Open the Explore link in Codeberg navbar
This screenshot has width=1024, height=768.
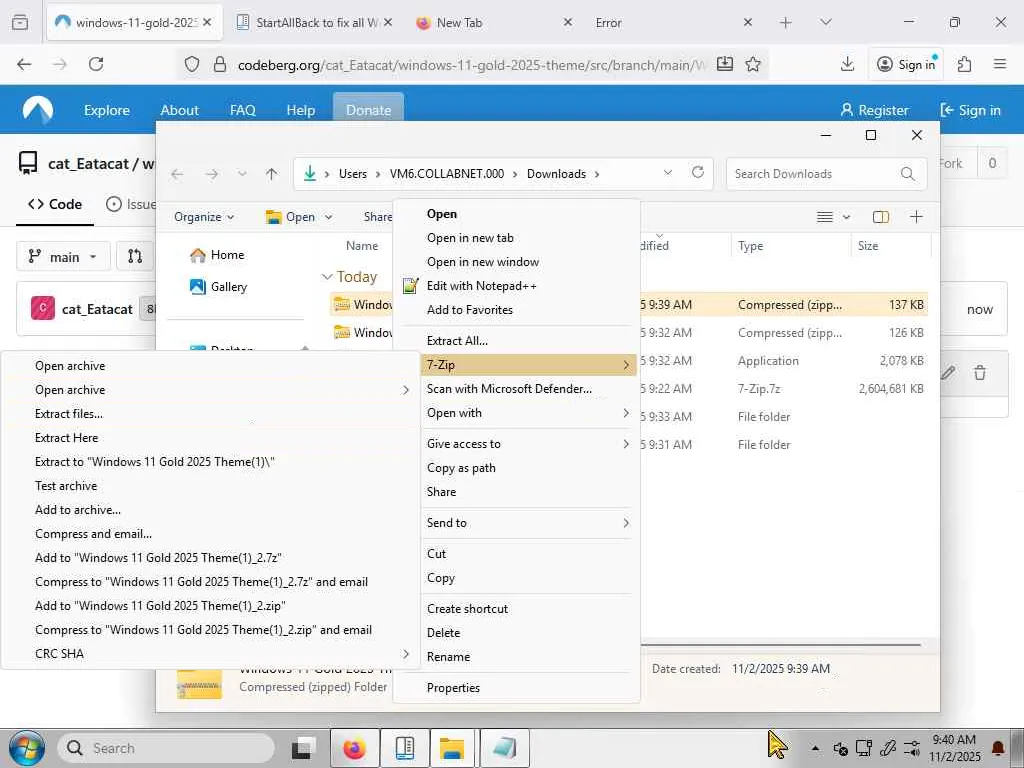[106, 110]
